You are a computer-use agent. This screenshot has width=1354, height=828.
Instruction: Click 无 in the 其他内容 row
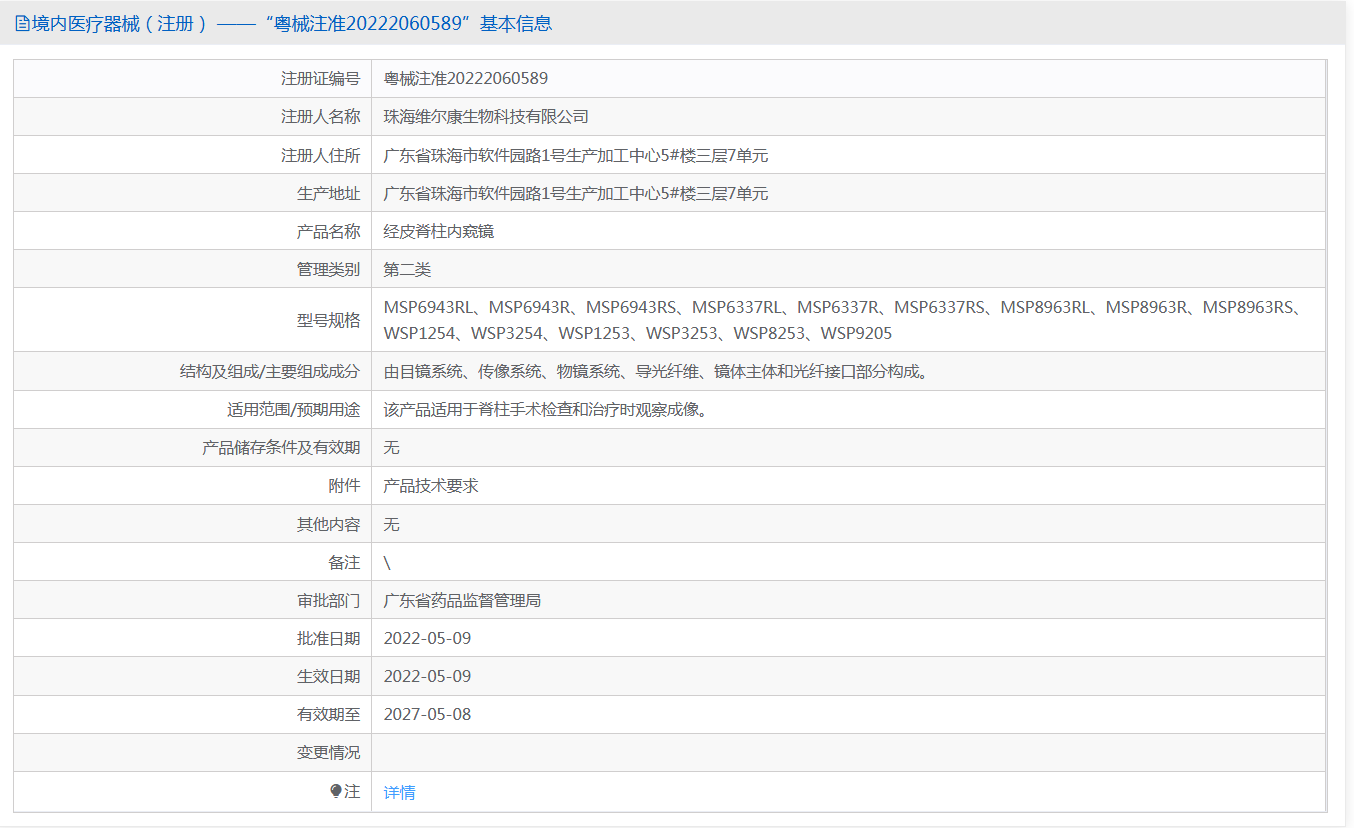[392, 524]
